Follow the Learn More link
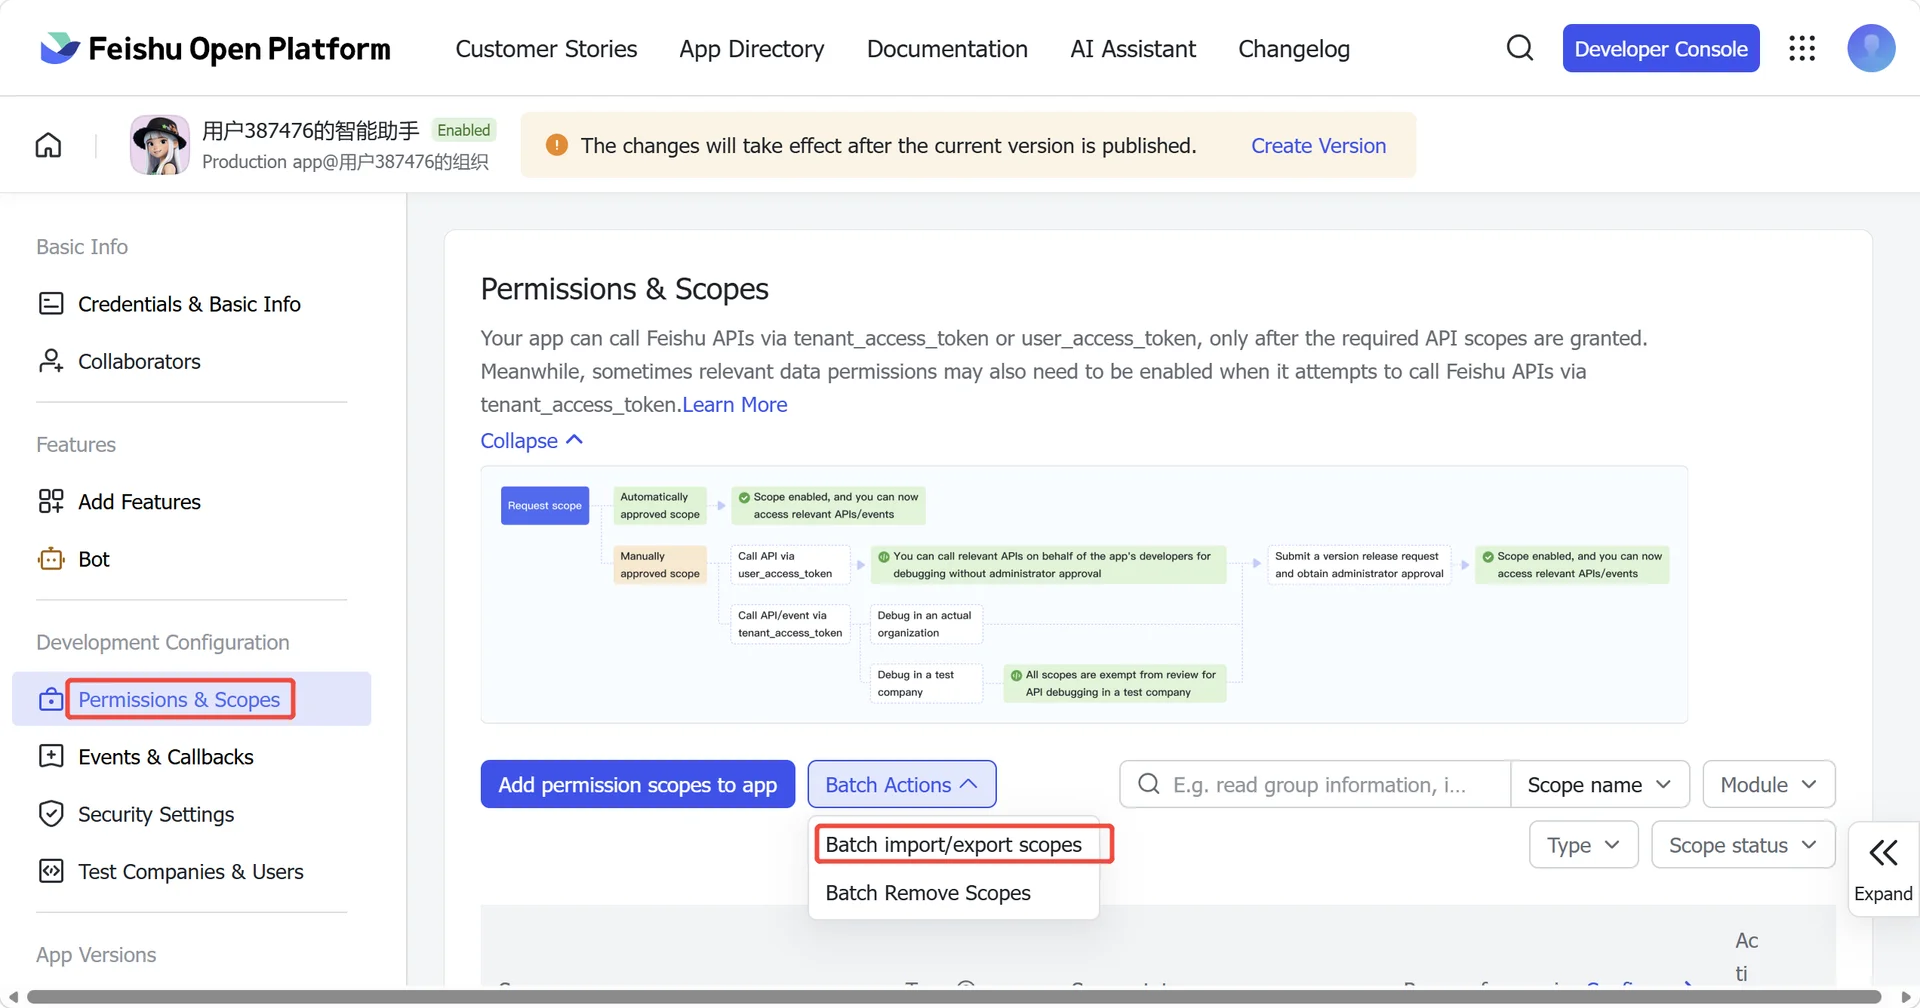 coord(735,405)
